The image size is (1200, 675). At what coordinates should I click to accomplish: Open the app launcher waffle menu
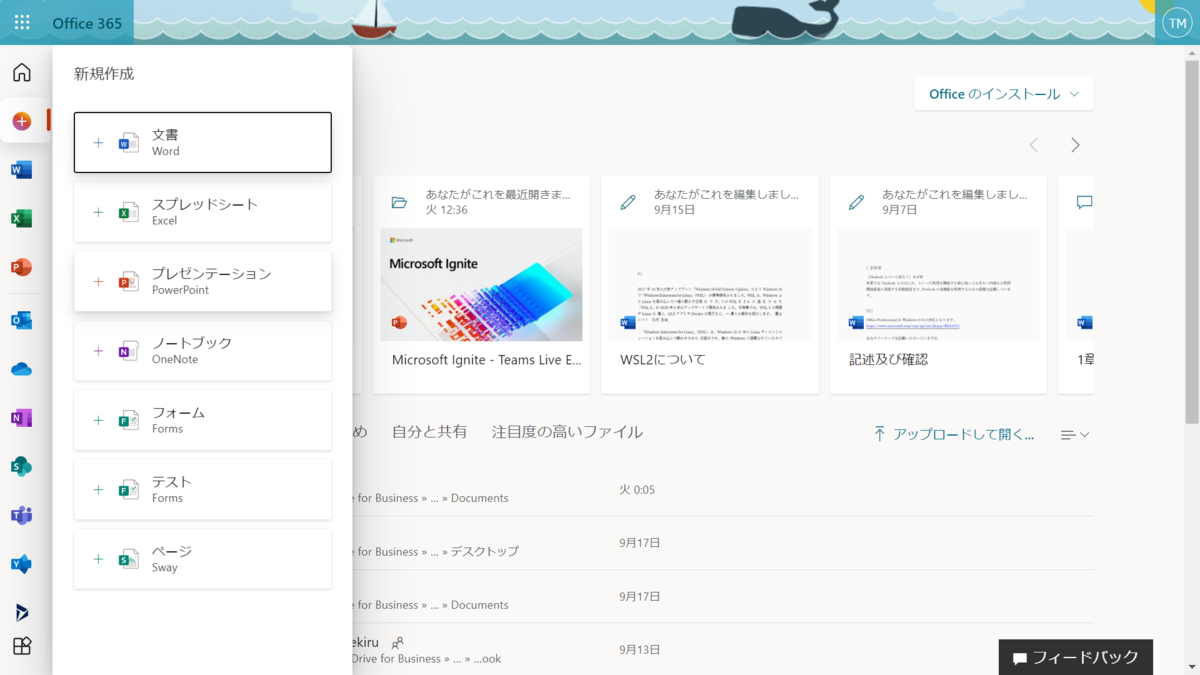point(22,22)
